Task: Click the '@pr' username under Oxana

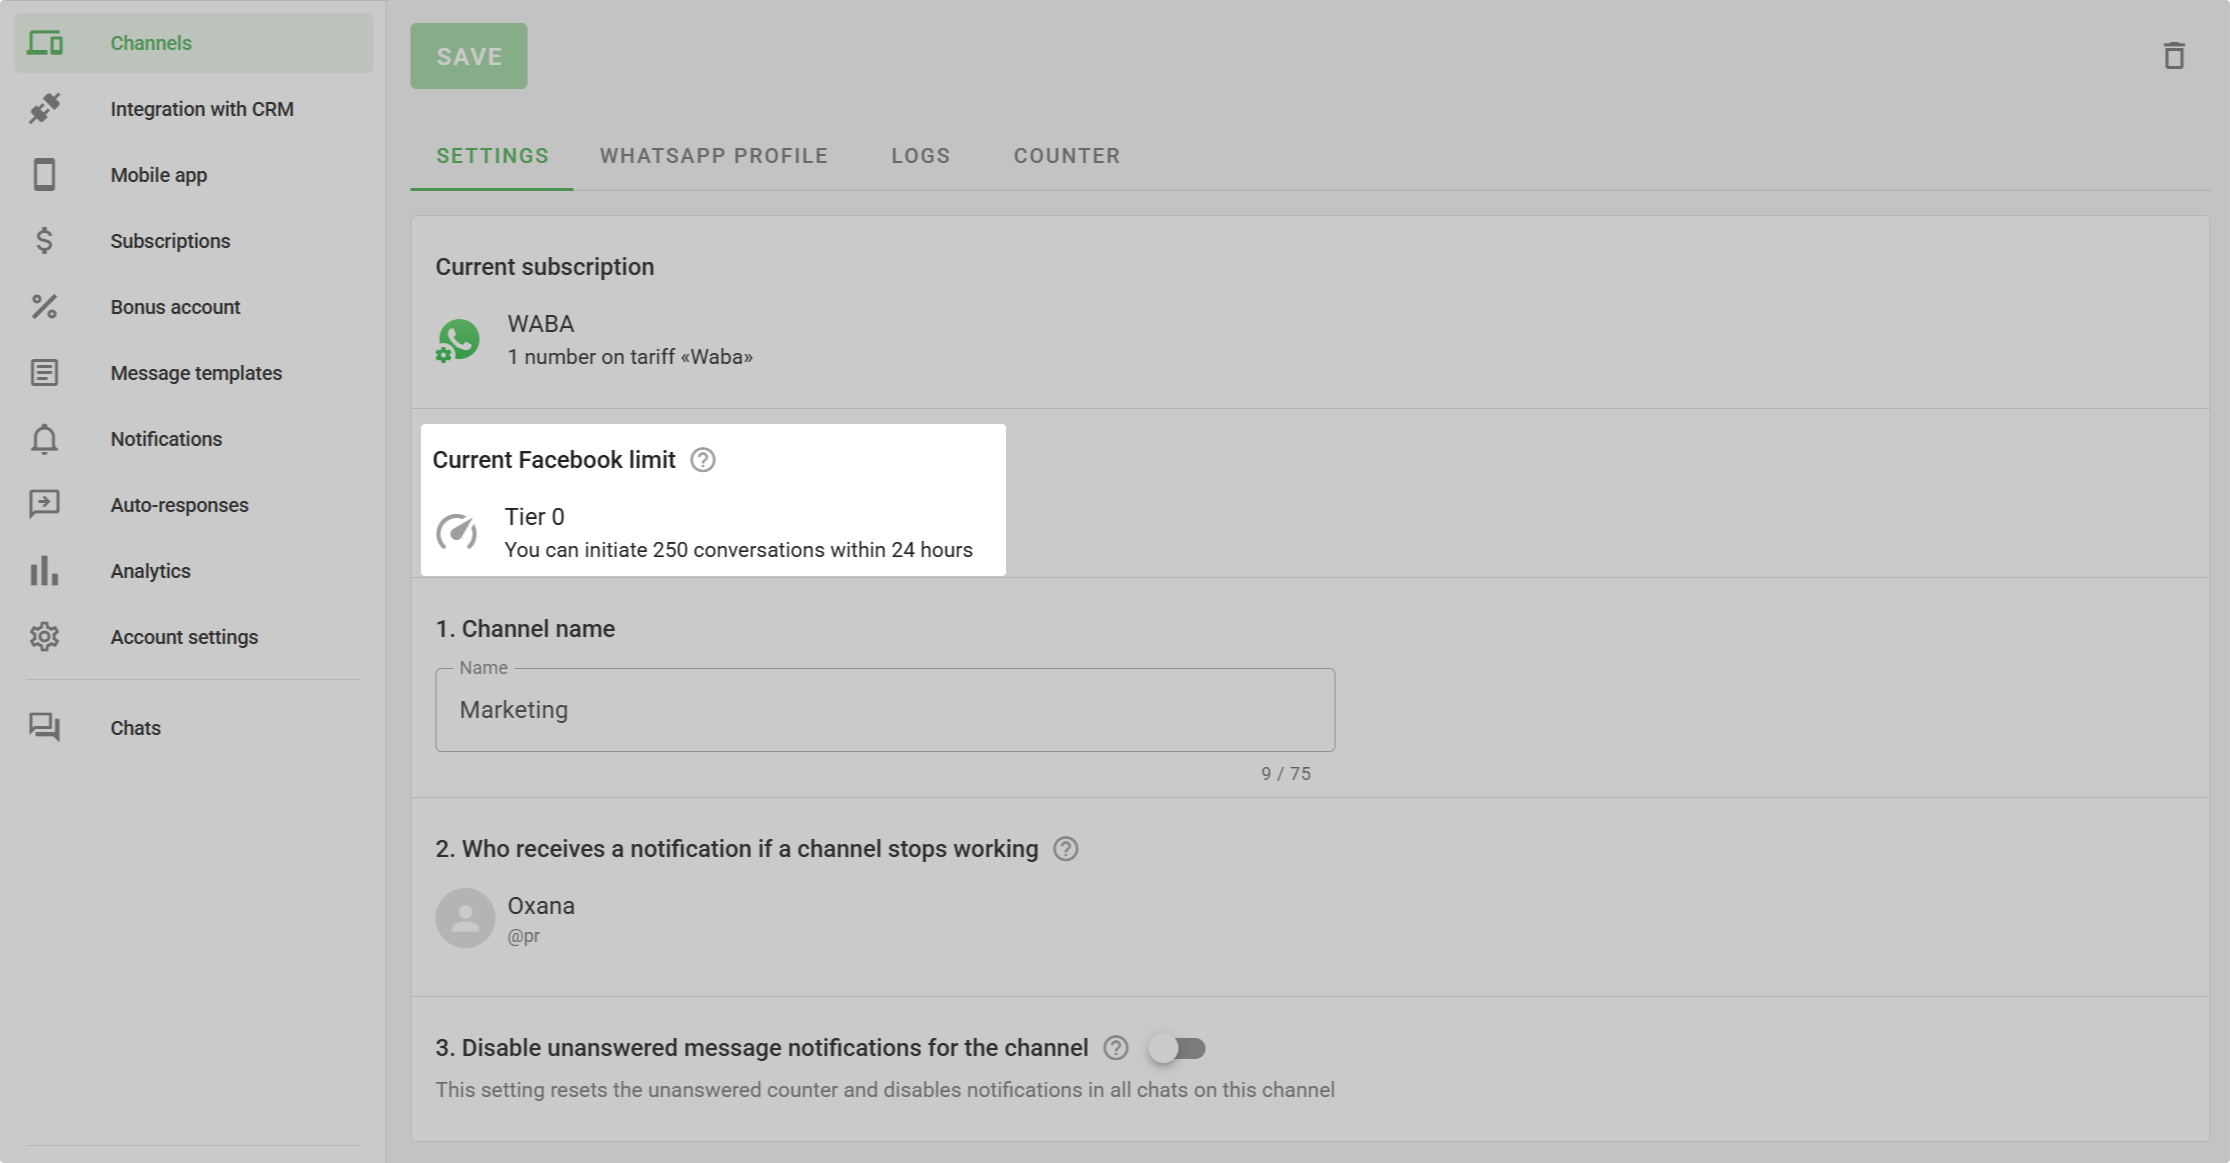Action: 524,937
